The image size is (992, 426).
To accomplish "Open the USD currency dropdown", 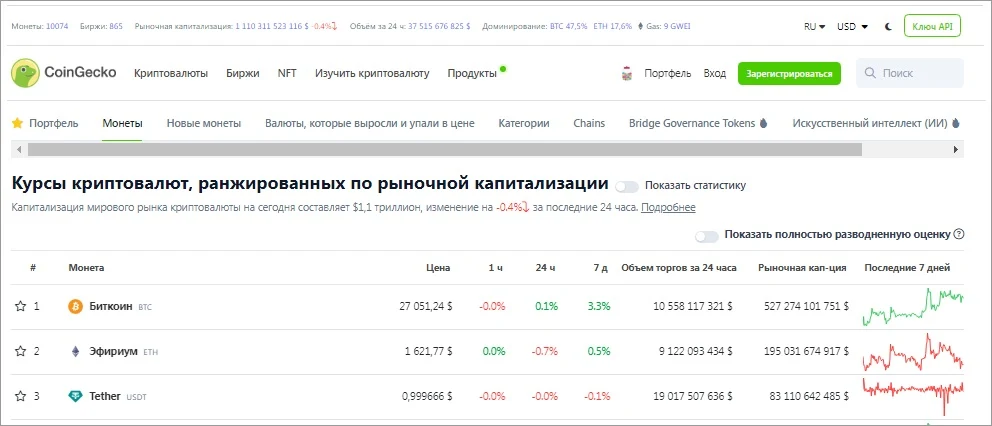I will tap(852, 27).
